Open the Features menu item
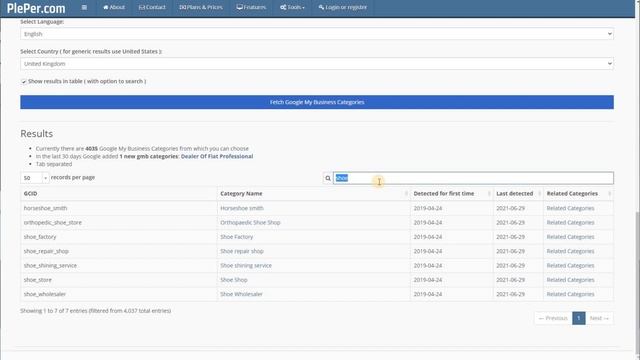The image size is (640, 360). point(251,7)
